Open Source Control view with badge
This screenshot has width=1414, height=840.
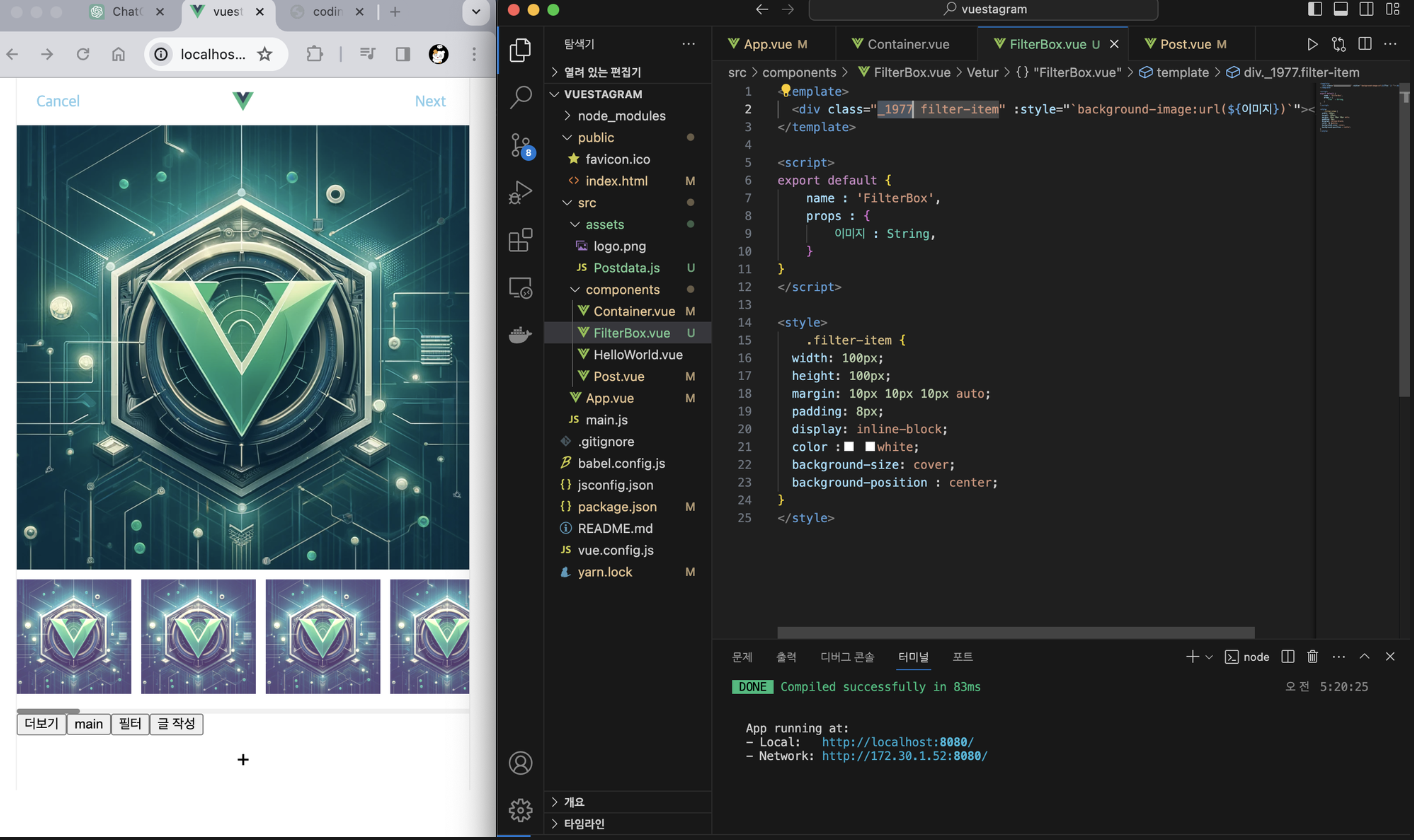coord(520,145)
